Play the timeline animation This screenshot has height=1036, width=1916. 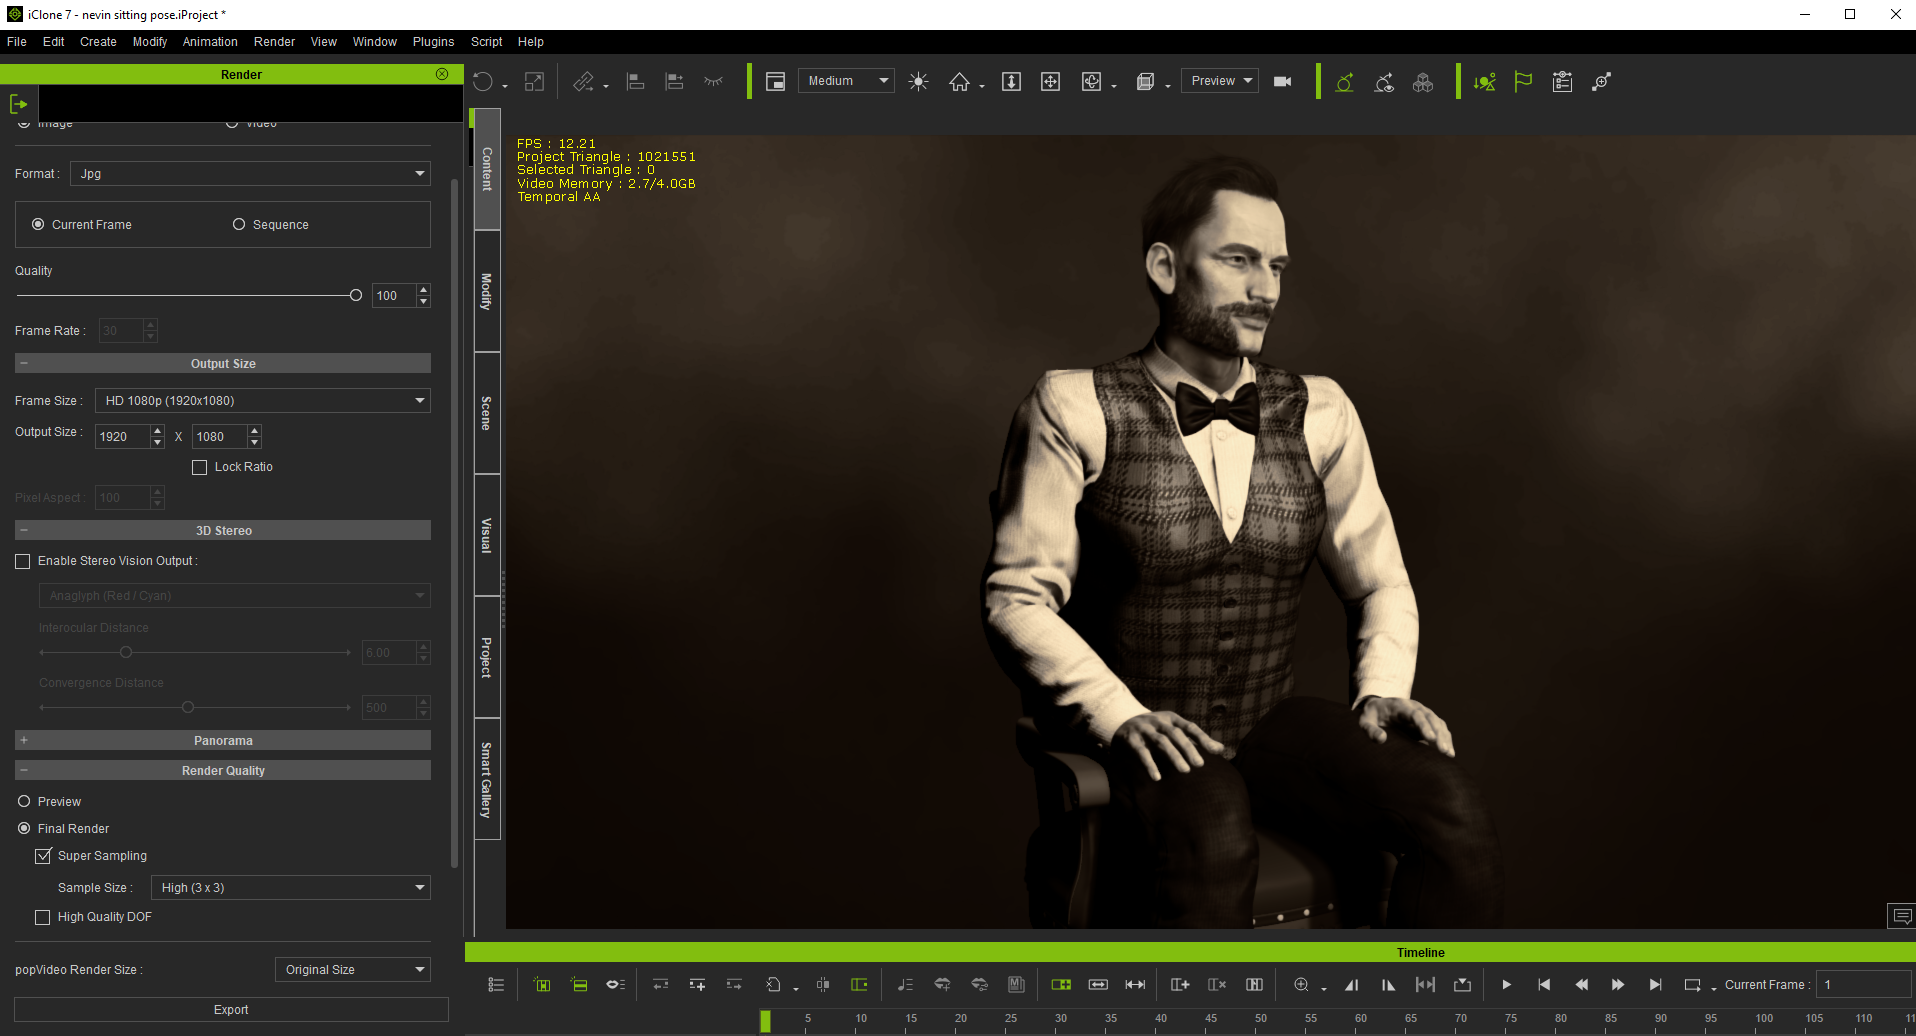click(1506, 985)
